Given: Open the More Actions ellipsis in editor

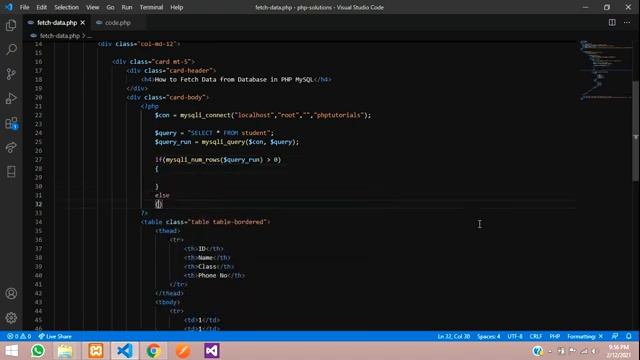Looking at the screenshot, I should tap(627, 22).
